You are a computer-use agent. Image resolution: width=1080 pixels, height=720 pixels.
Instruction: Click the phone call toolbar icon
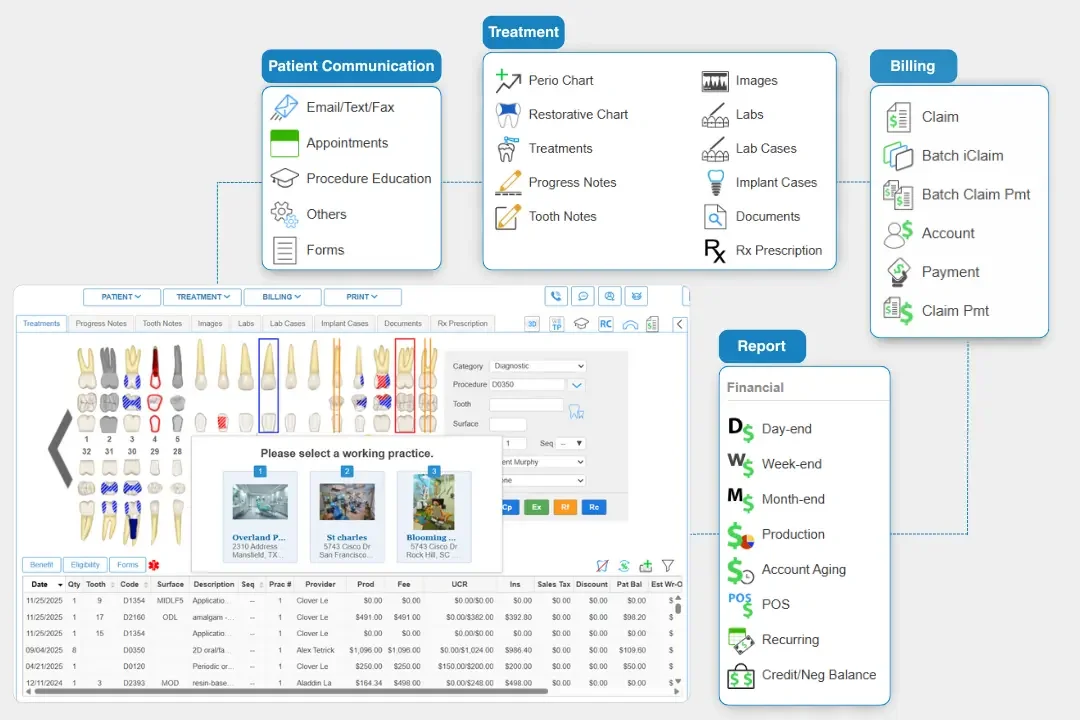[x=555, y=296]
